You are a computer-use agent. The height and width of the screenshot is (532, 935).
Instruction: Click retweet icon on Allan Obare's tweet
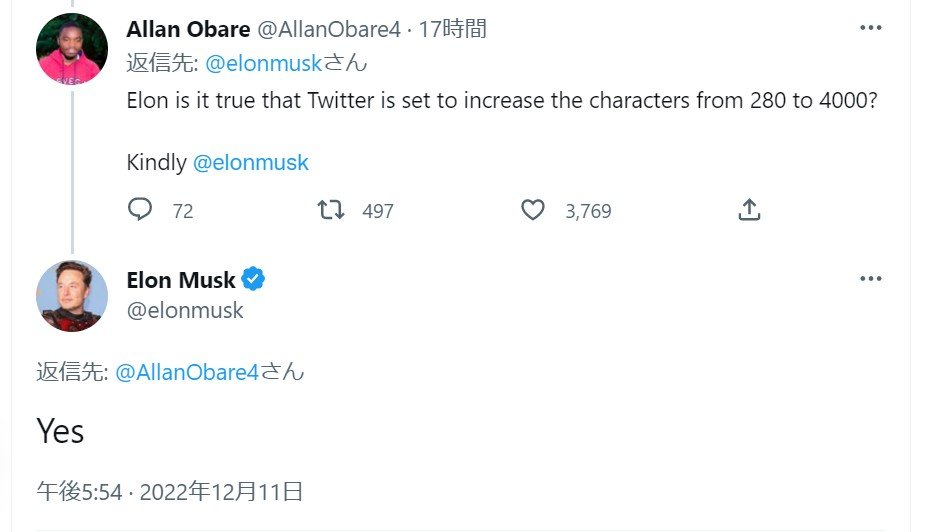click(x=331, y=210)
